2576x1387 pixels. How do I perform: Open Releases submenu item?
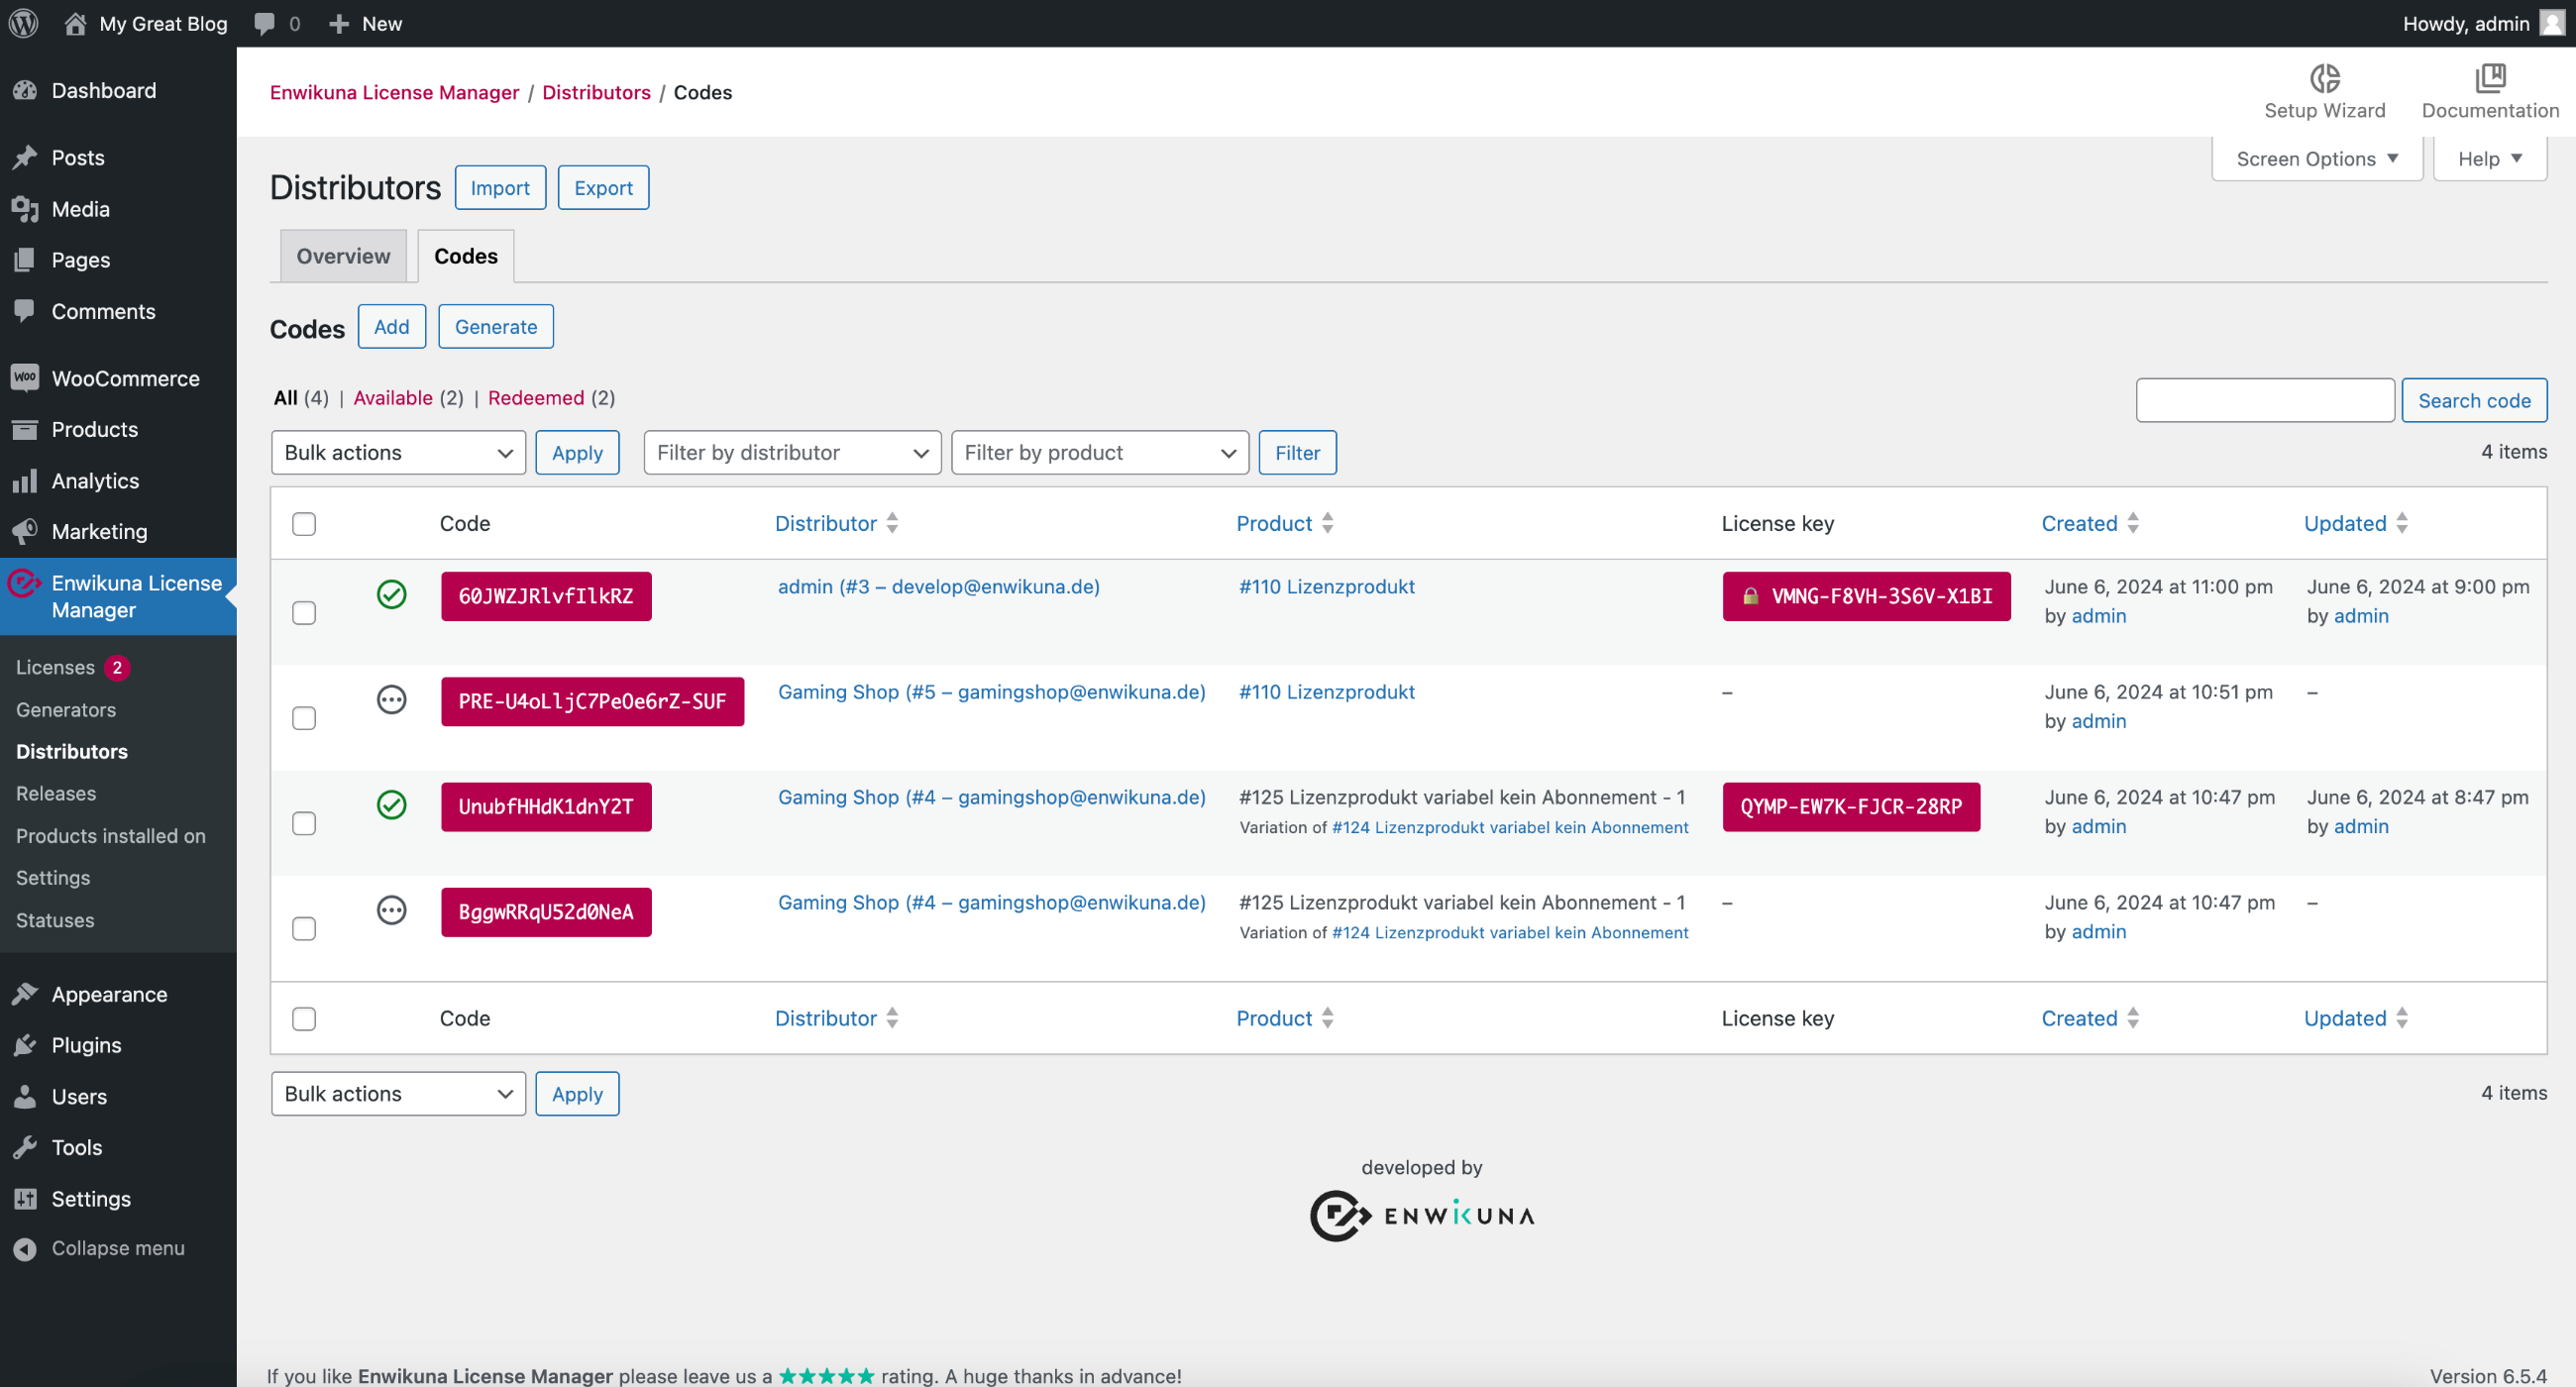click(56, 793)
